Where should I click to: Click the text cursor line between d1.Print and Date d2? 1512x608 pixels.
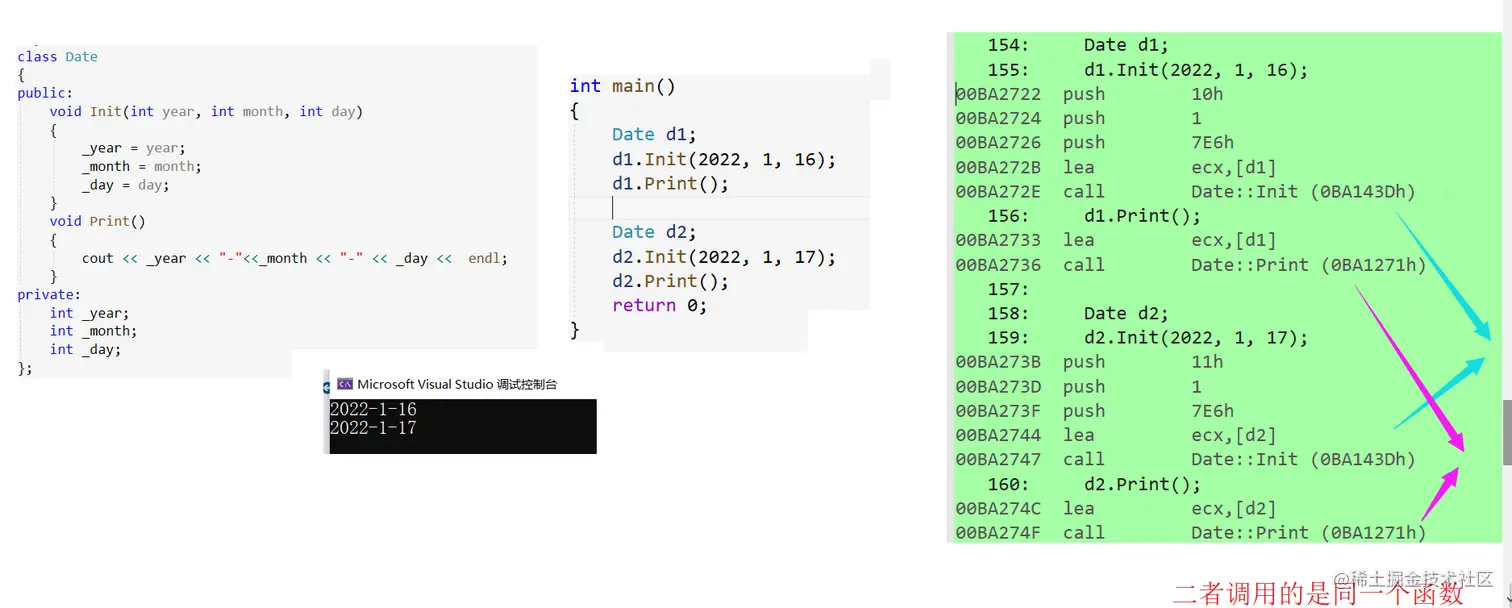719,208
